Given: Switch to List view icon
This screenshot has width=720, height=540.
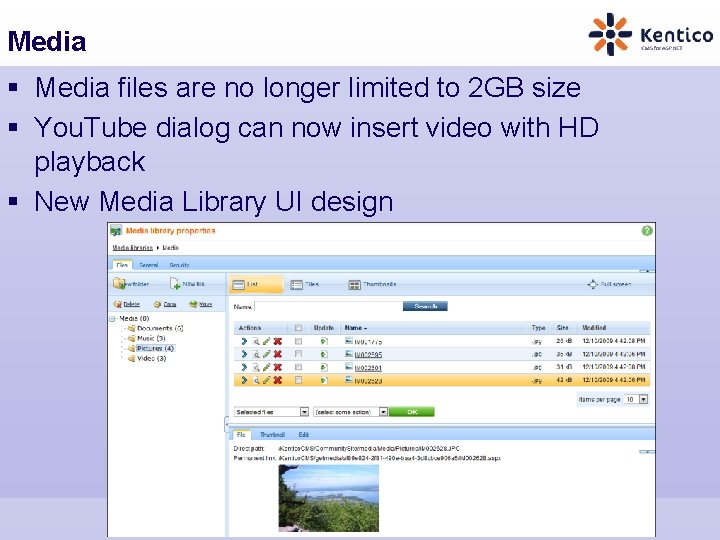Looking at the screenshot, I should tap(238, 285).
